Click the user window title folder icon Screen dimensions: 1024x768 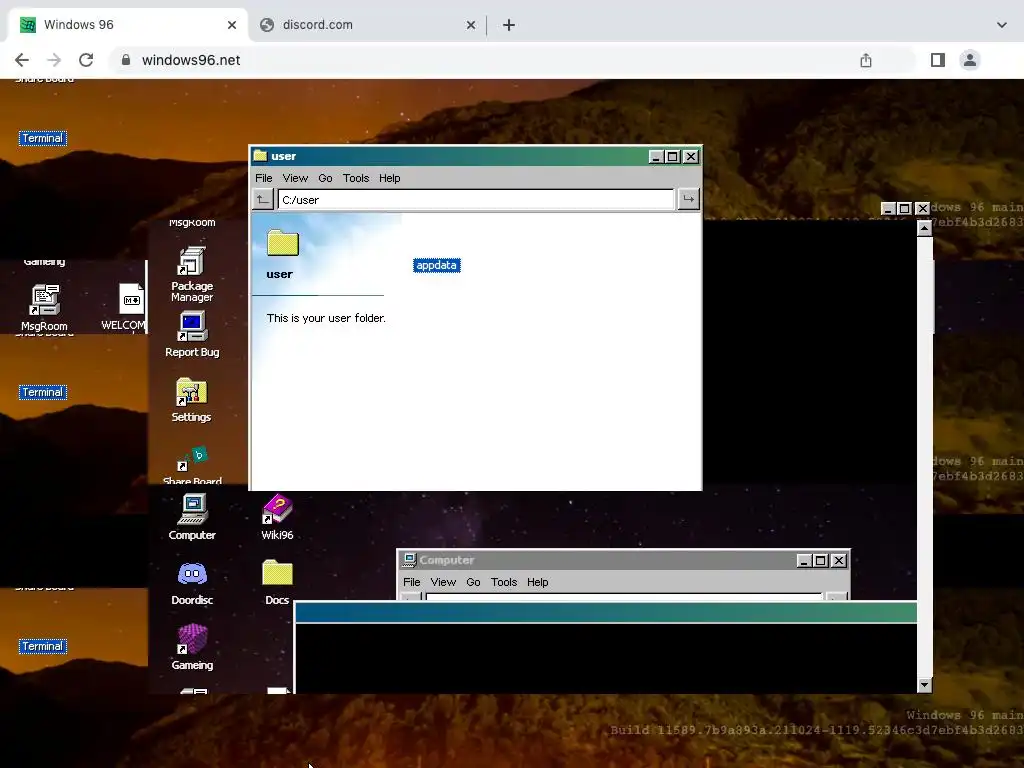260,155
